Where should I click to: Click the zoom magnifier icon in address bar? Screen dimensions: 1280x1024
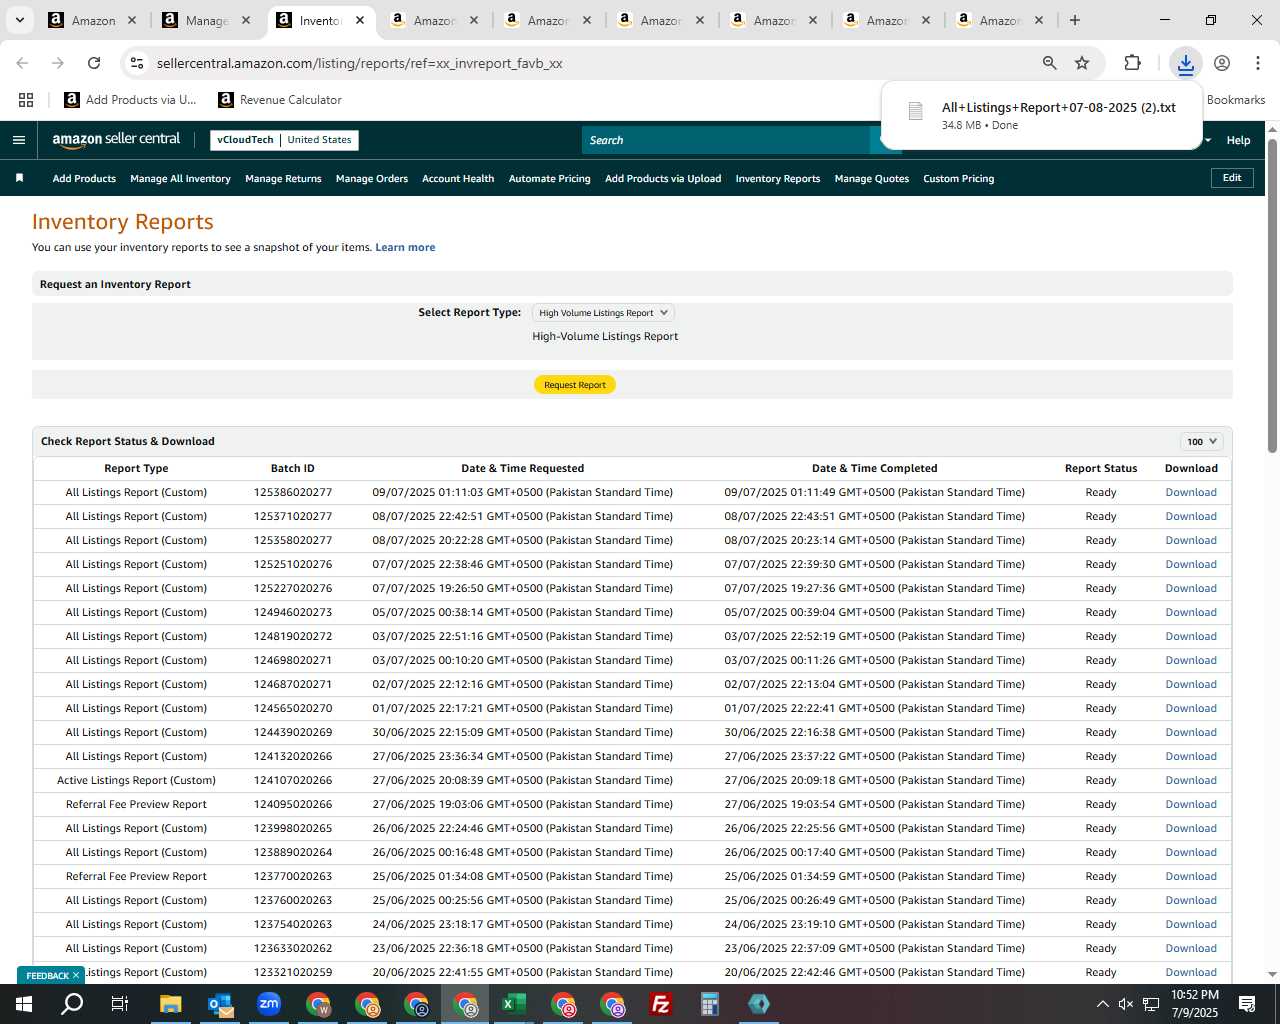[x=1049, y=63]
